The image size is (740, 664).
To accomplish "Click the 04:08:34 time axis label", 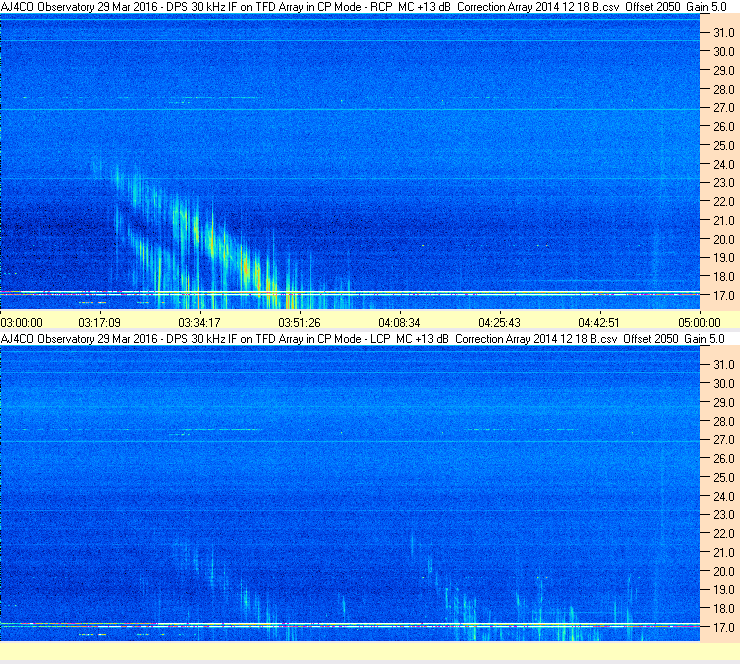I will coord(399,323).
